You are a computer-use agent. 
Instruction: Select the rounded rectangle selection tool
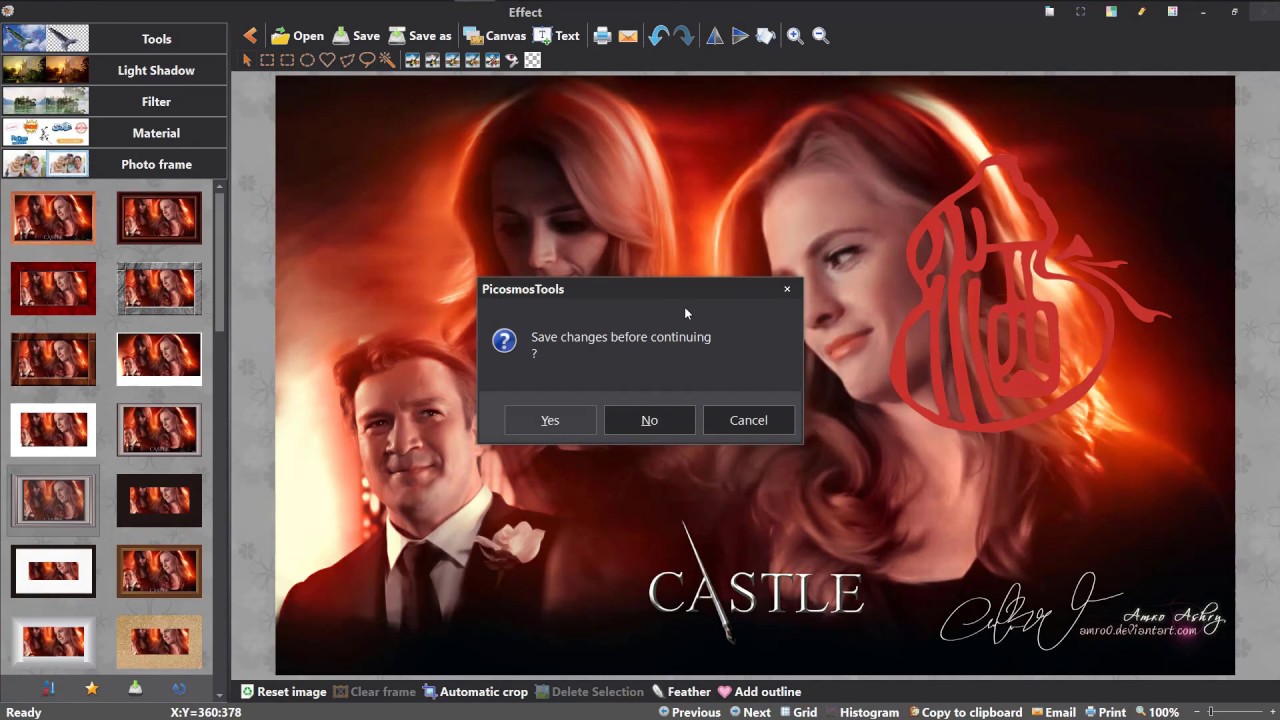click(287, 60)
